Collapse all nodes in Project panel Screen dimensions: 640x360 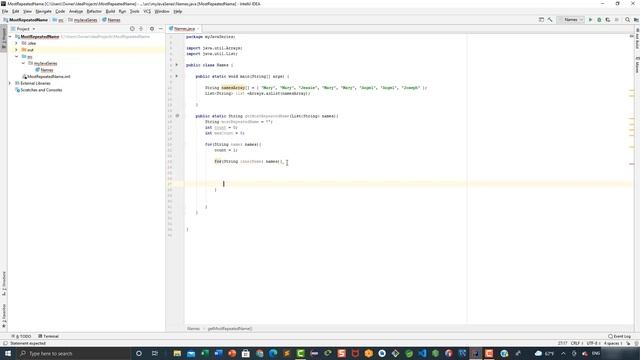[141, 29]
